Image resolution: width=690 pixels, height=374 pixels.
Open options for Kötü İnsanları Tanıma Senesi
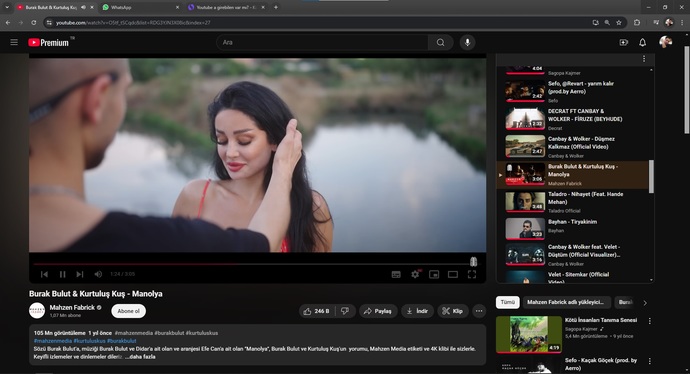point(650,321)
